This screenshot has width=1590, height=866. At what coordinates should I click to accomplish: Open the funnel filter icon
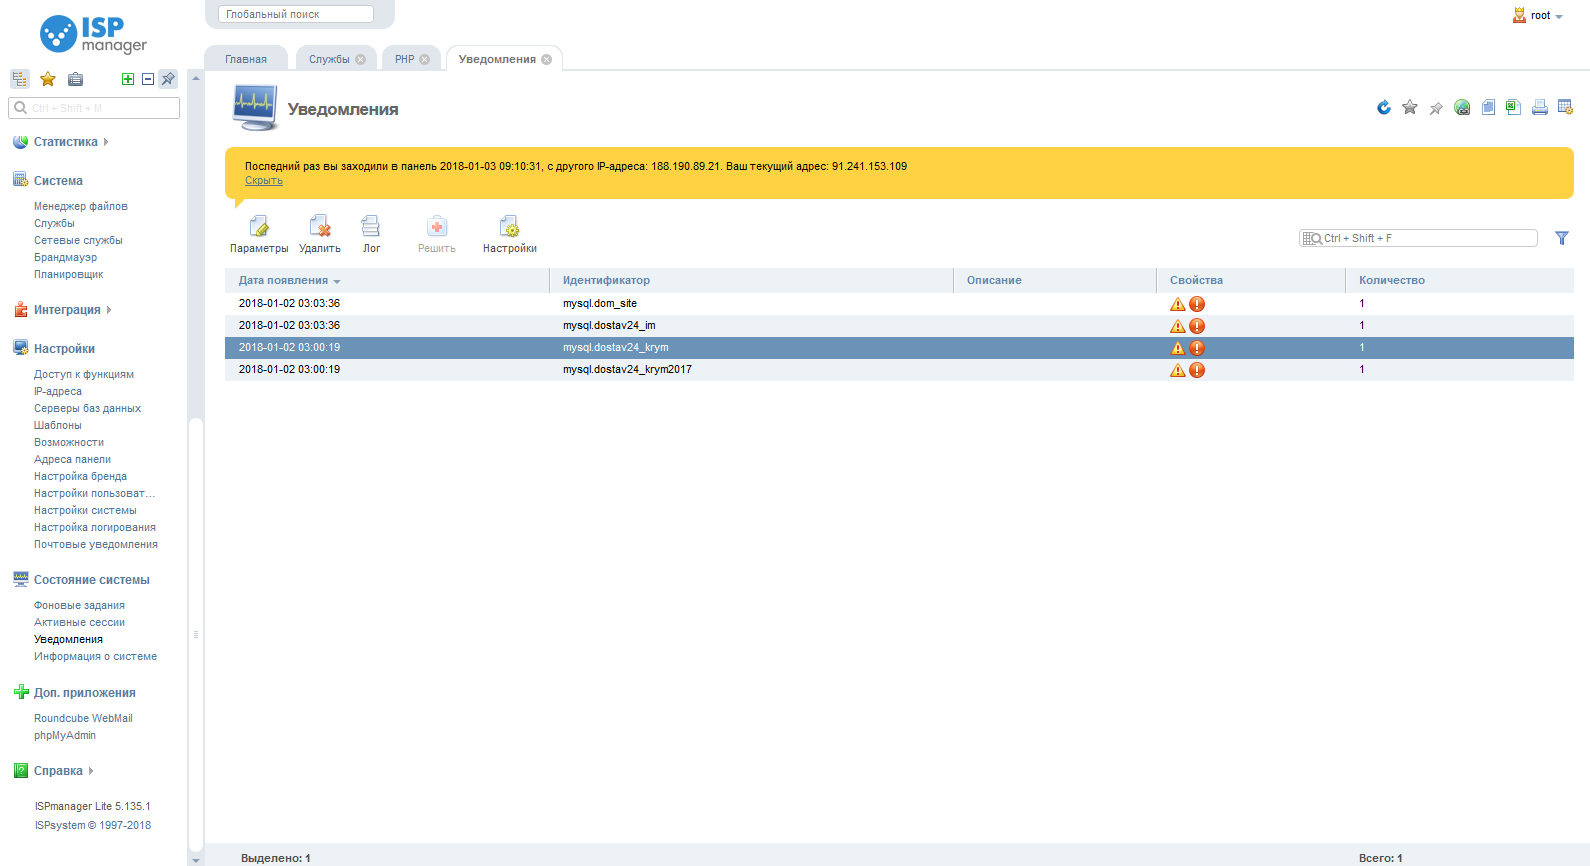point(1562,238)
